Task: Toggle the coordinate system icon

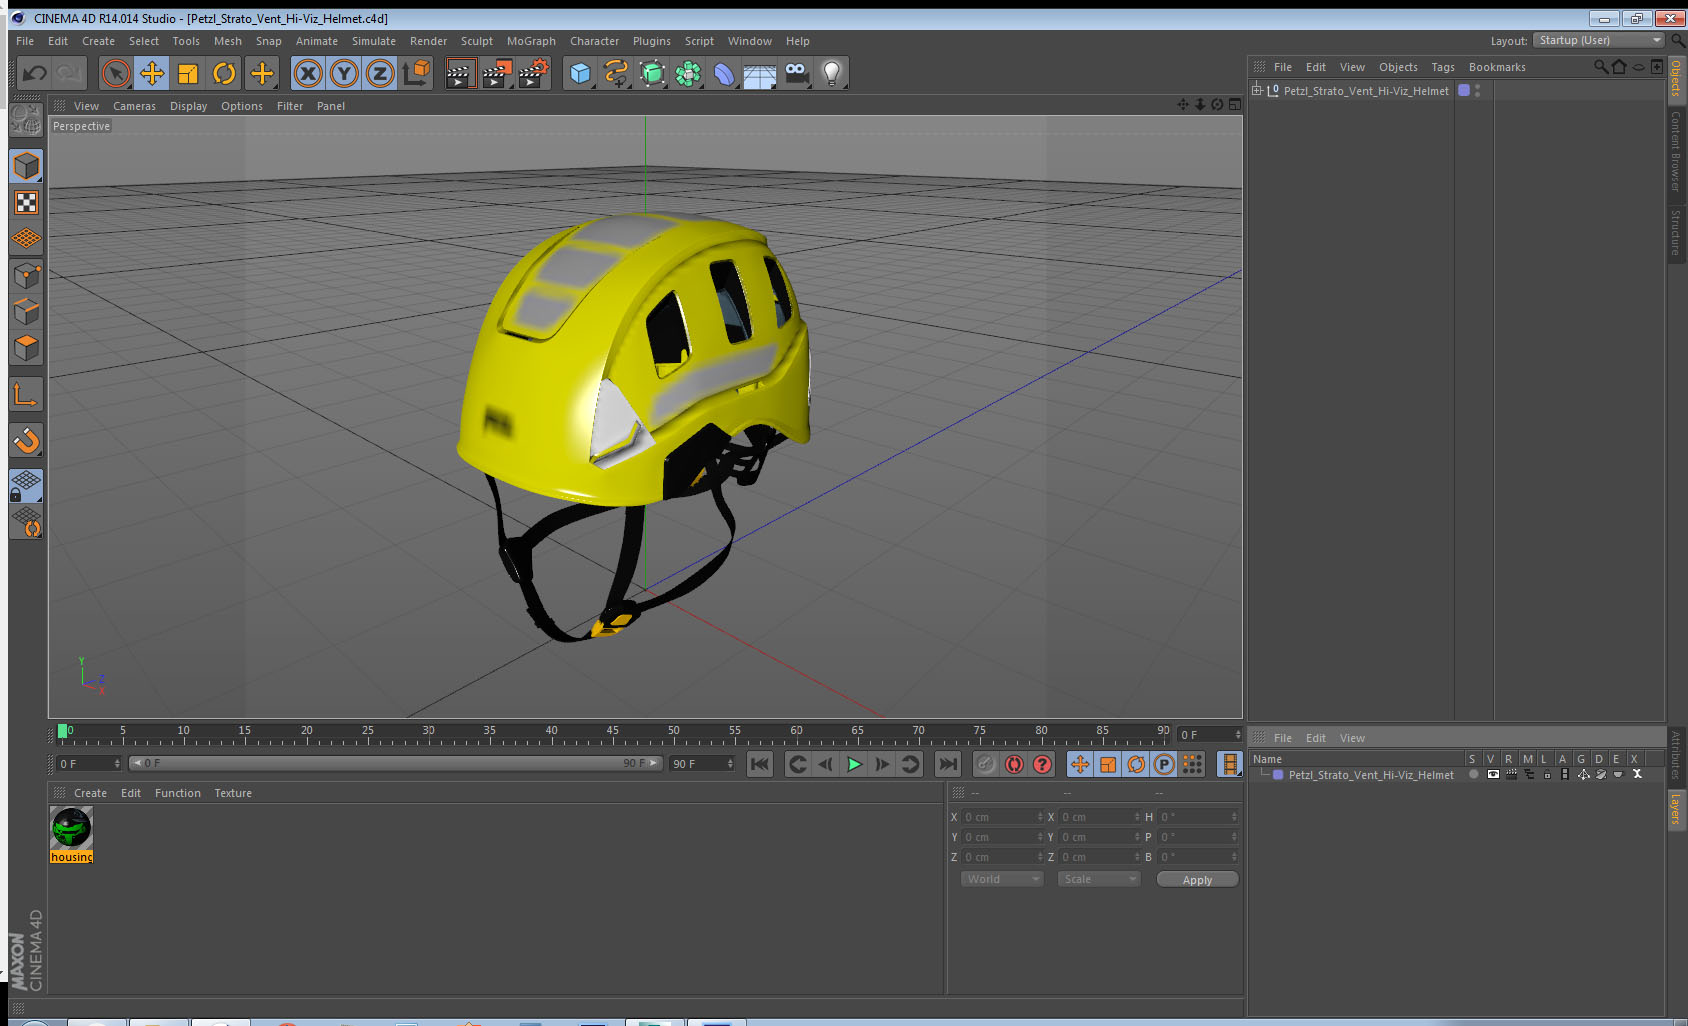Action: (x=416, y=73)
